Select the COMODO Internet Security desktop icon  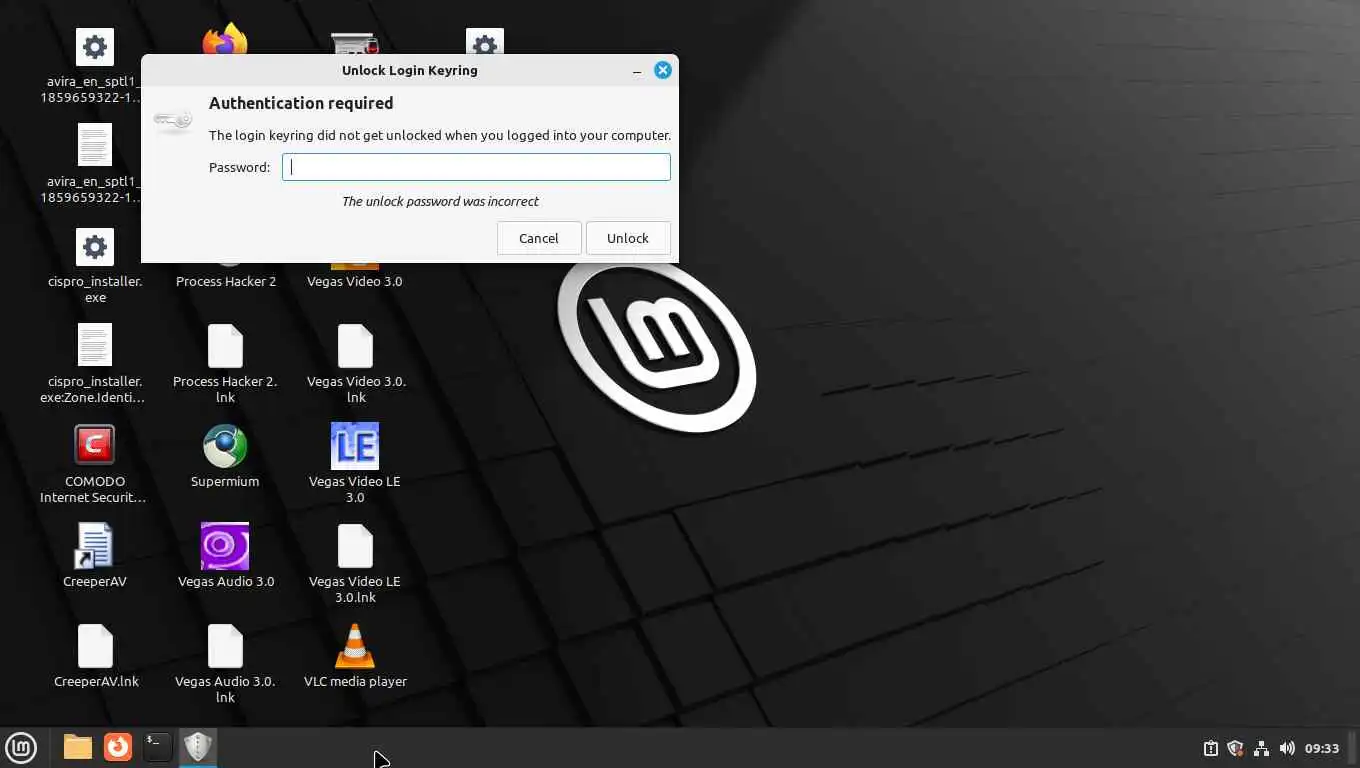click(x=95, y=446)
